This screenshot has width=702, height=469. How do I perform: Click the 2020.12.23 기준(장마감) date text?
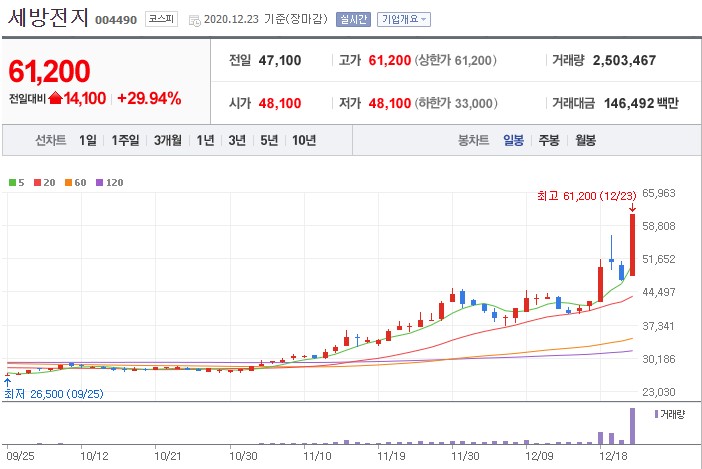click(266, 19)
